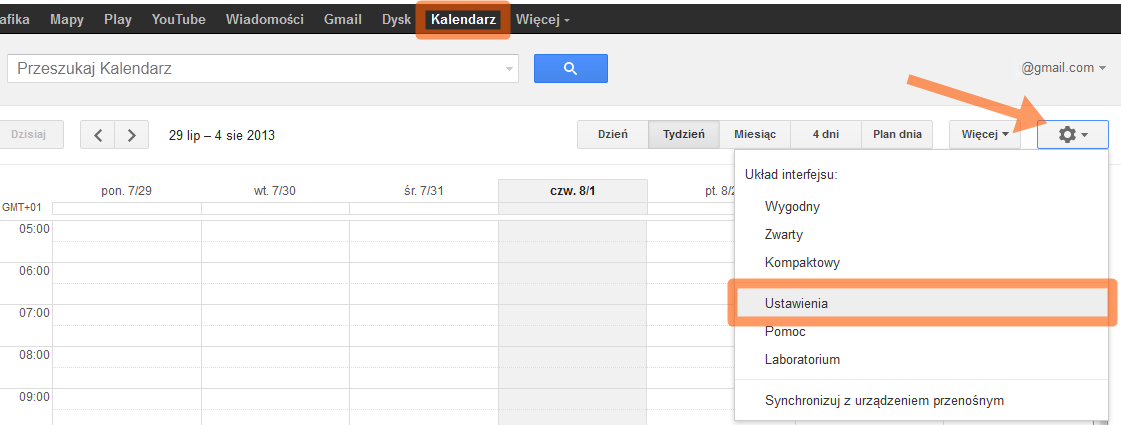Click the blue search magnifier button
This screenshot has width=1121, height=425.
[x=570, y=68]
